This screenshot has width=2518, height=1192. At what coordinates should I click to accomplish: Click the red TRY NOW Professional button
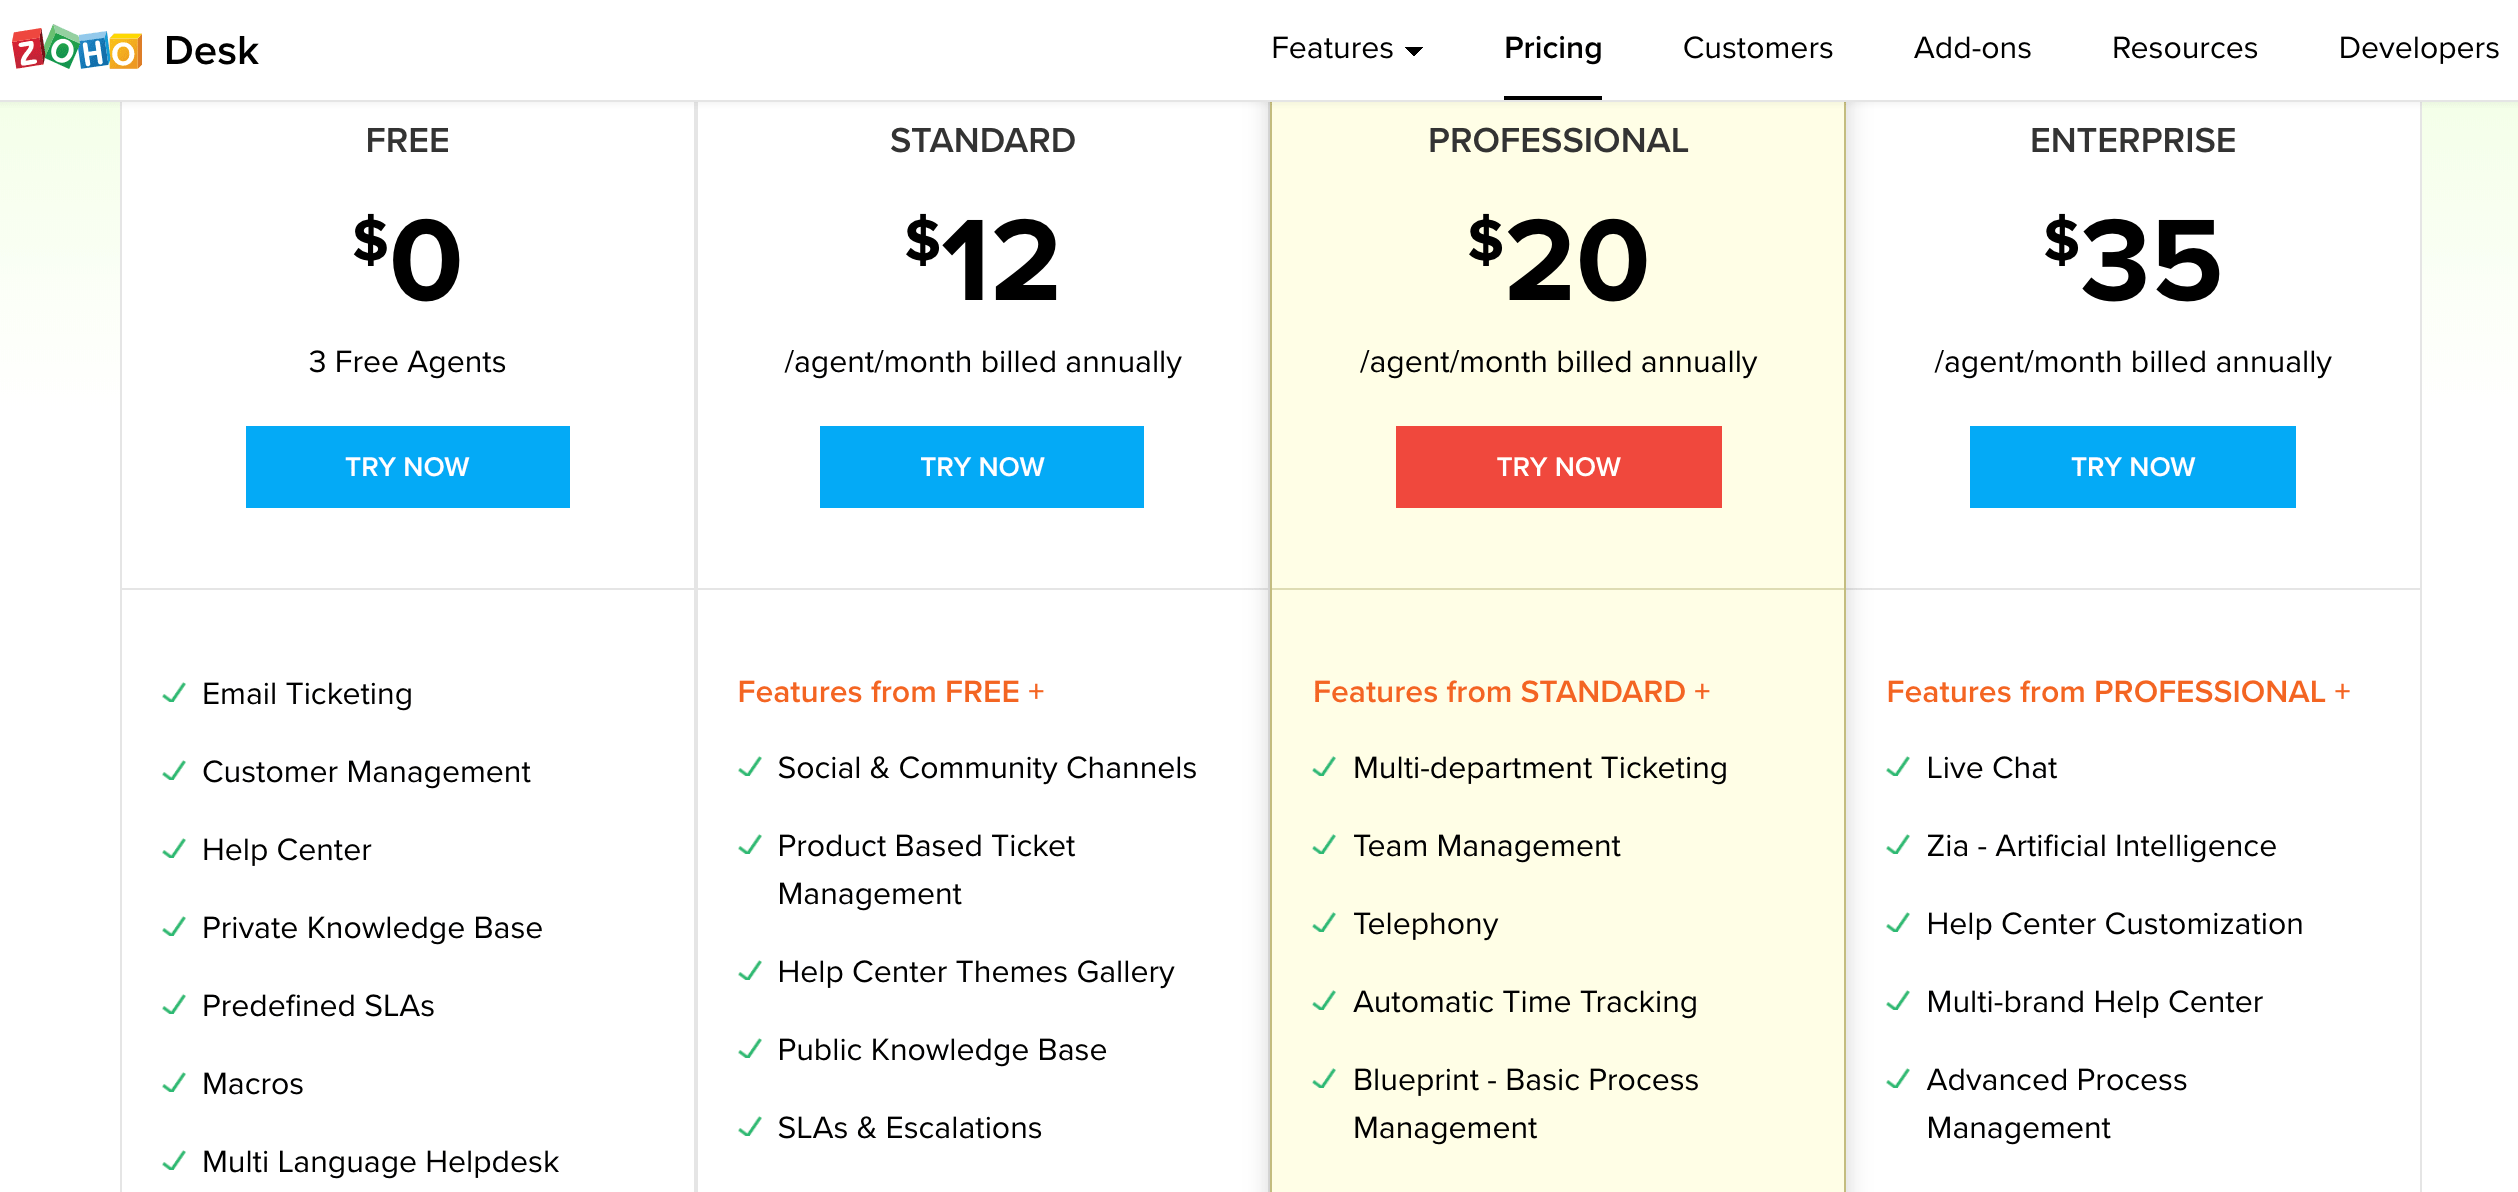click(x=1559, y=467)
